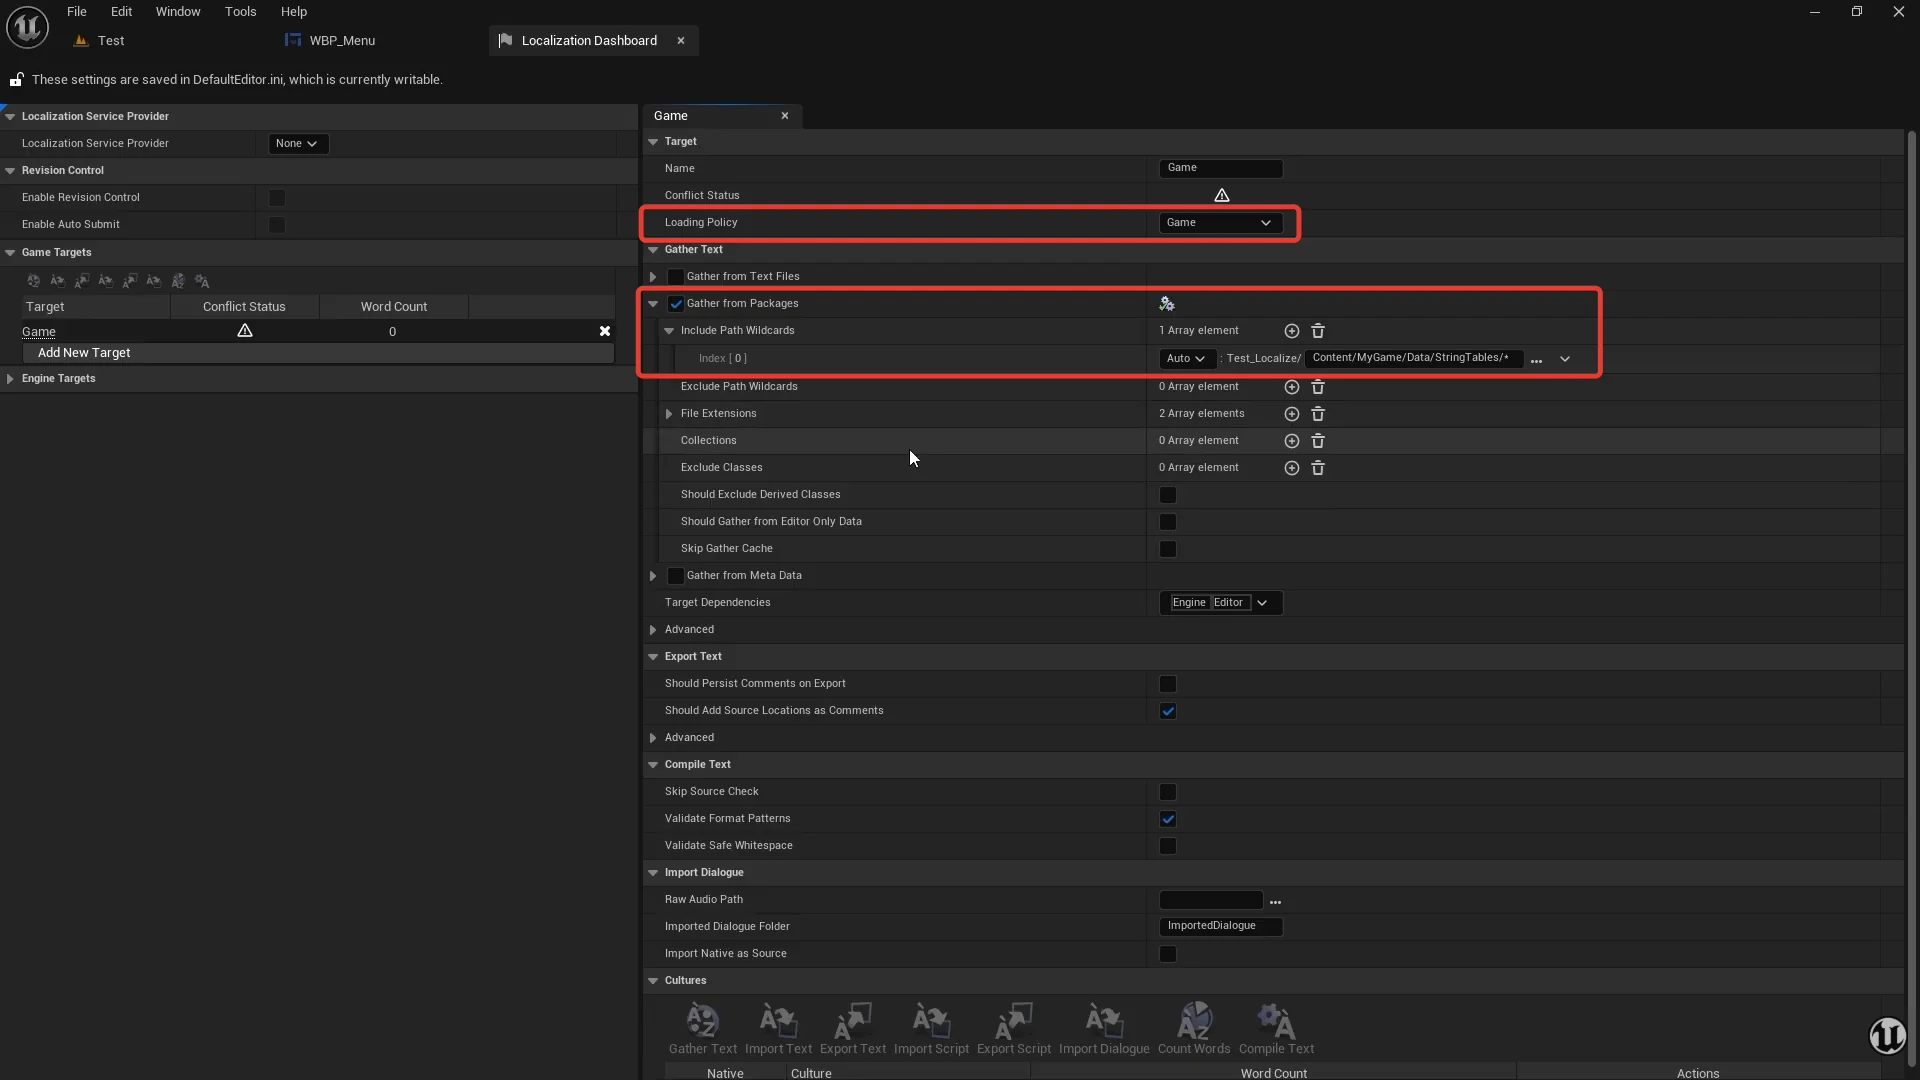This screenshot has height=1080, width=1920.
Task: Expand the Advanced section under Gather Text
Action: click(x=653, y=630)
